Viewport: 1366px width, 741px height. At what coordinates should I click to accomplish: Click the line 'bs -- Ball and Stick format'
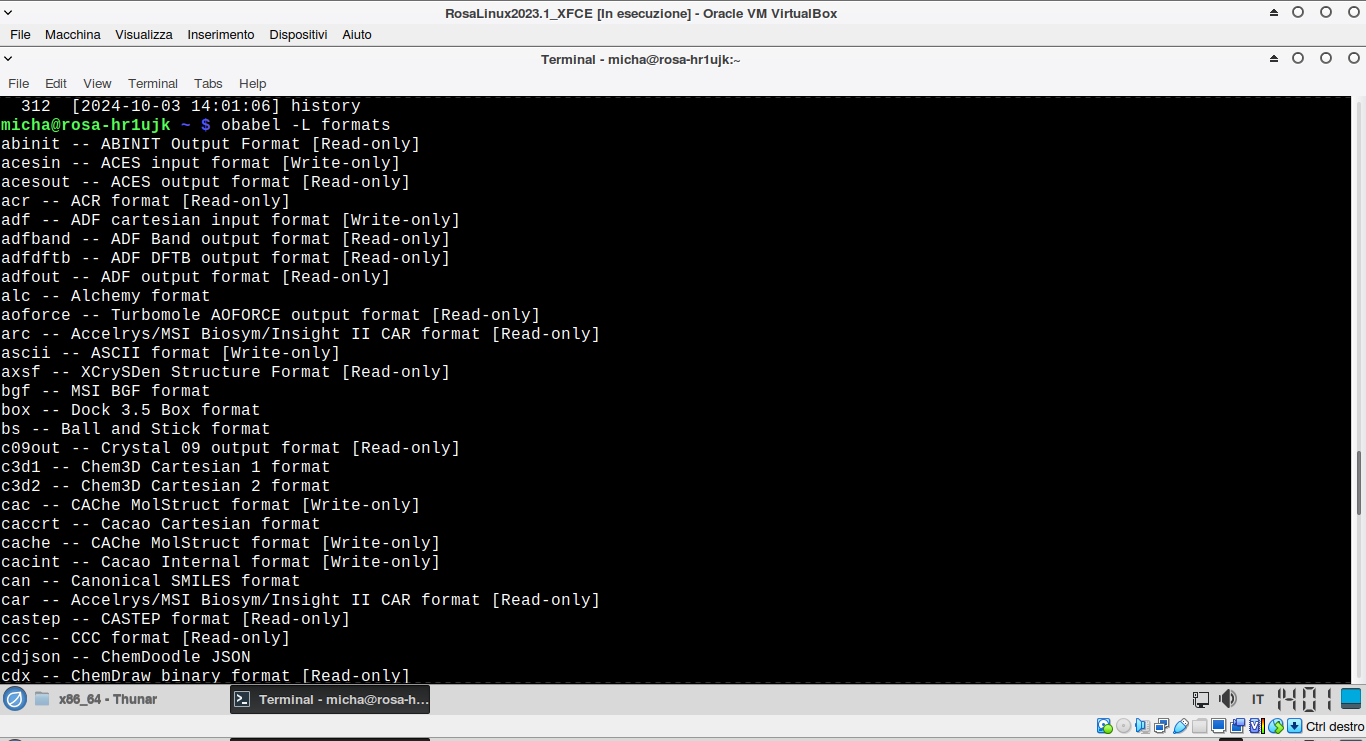(136, 429)
